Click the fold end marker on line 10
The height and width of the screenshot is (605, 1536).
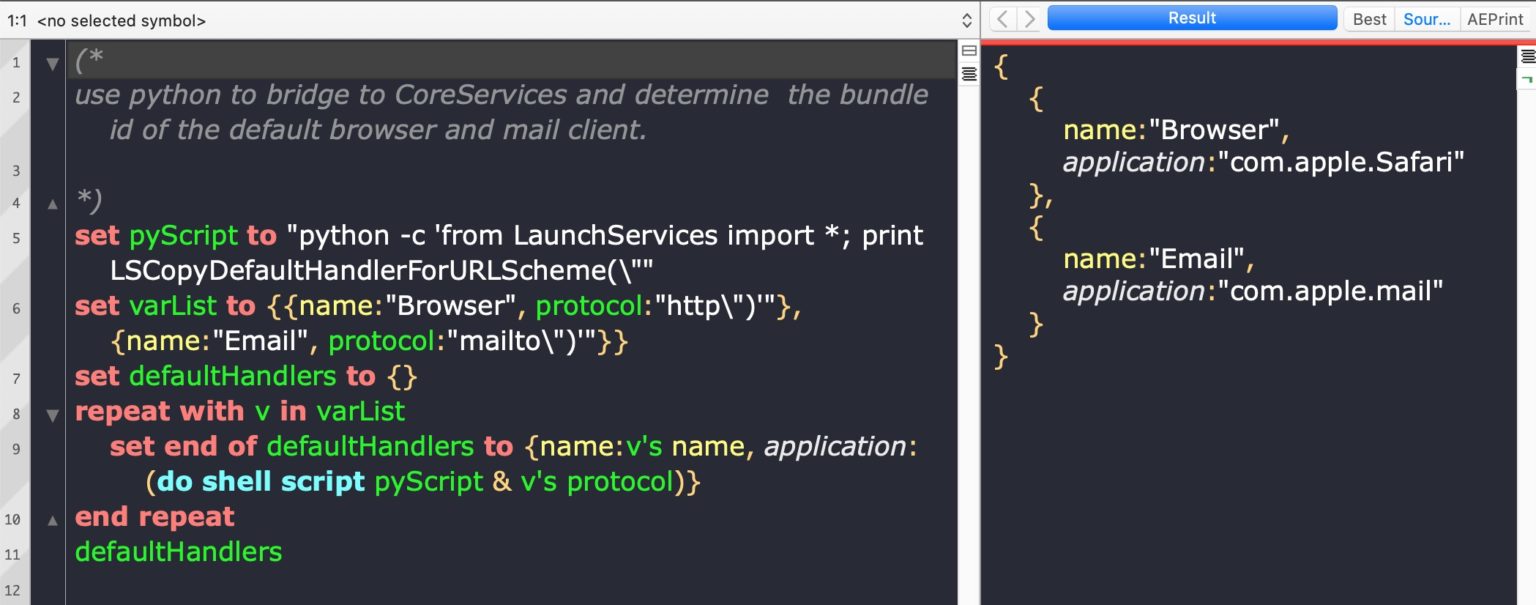(x=52, y=519)
